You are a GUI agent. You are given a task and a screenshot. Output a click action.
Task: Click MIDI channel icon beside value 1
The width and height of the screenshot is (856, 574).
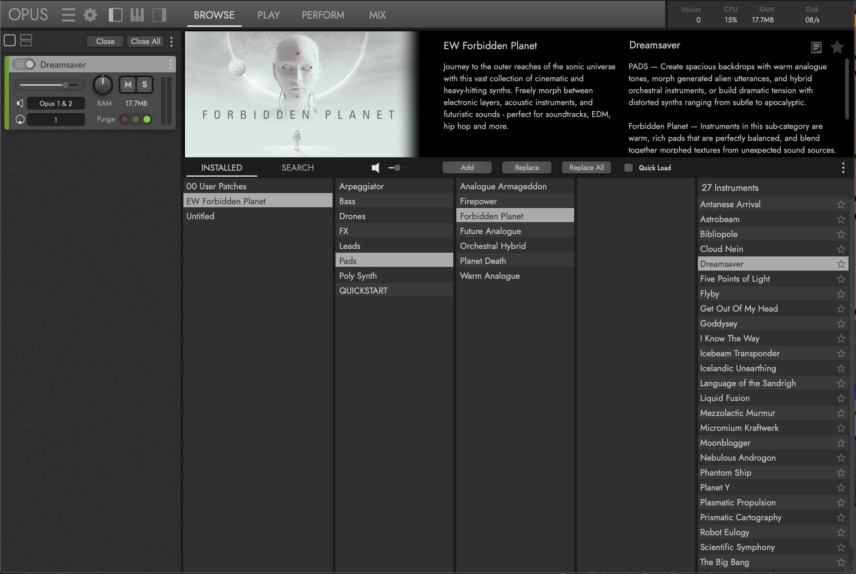click(20, 120)
